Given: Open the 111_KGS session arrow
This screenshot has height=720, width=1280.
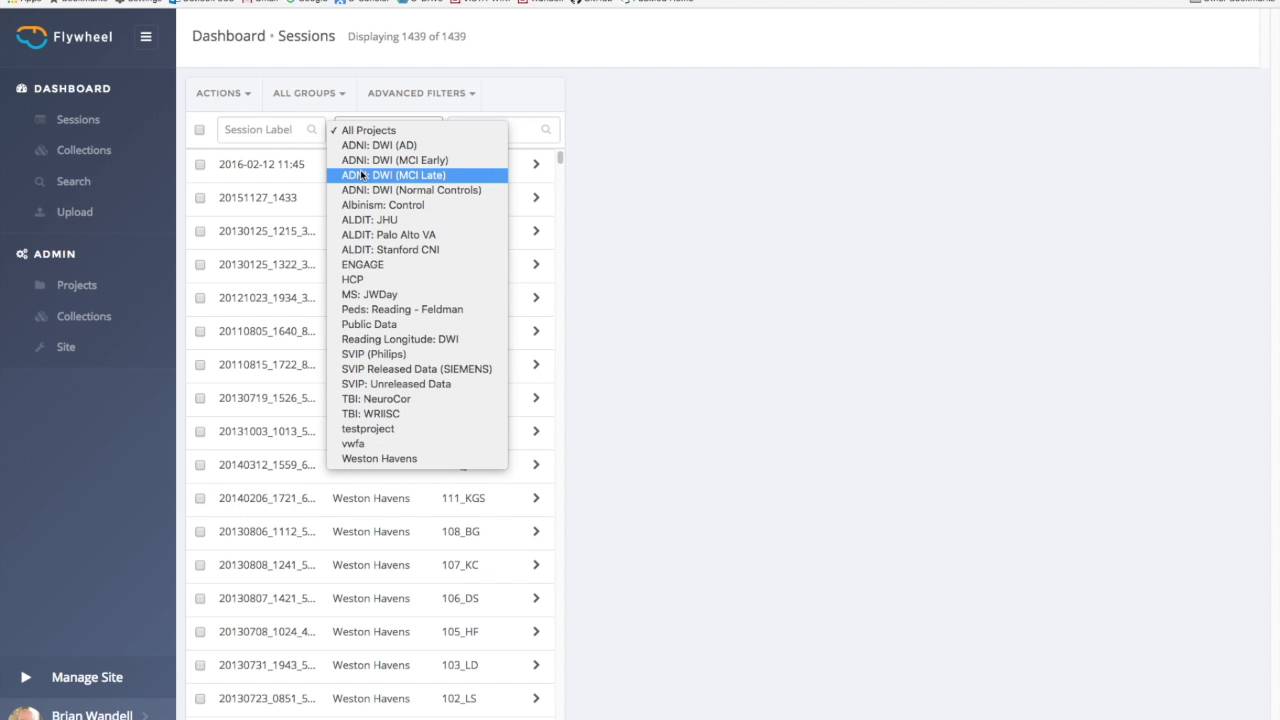Looking at the screenshot, I should pos(536,498).
